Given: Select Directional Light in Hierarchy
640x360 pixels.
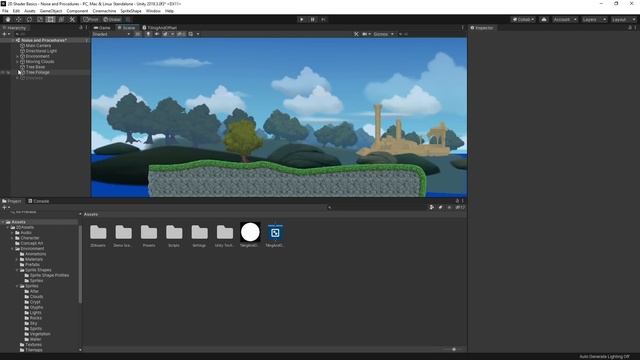Looking at the screenshot, I should [41, 51].
